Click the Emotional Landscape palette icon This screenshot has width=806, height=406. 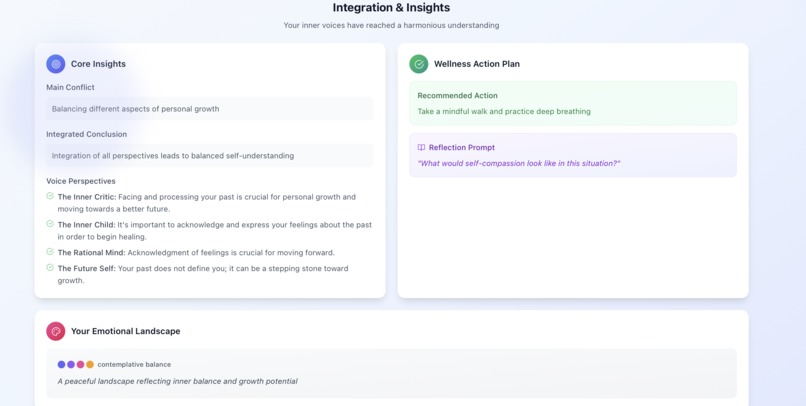(56, 331)
